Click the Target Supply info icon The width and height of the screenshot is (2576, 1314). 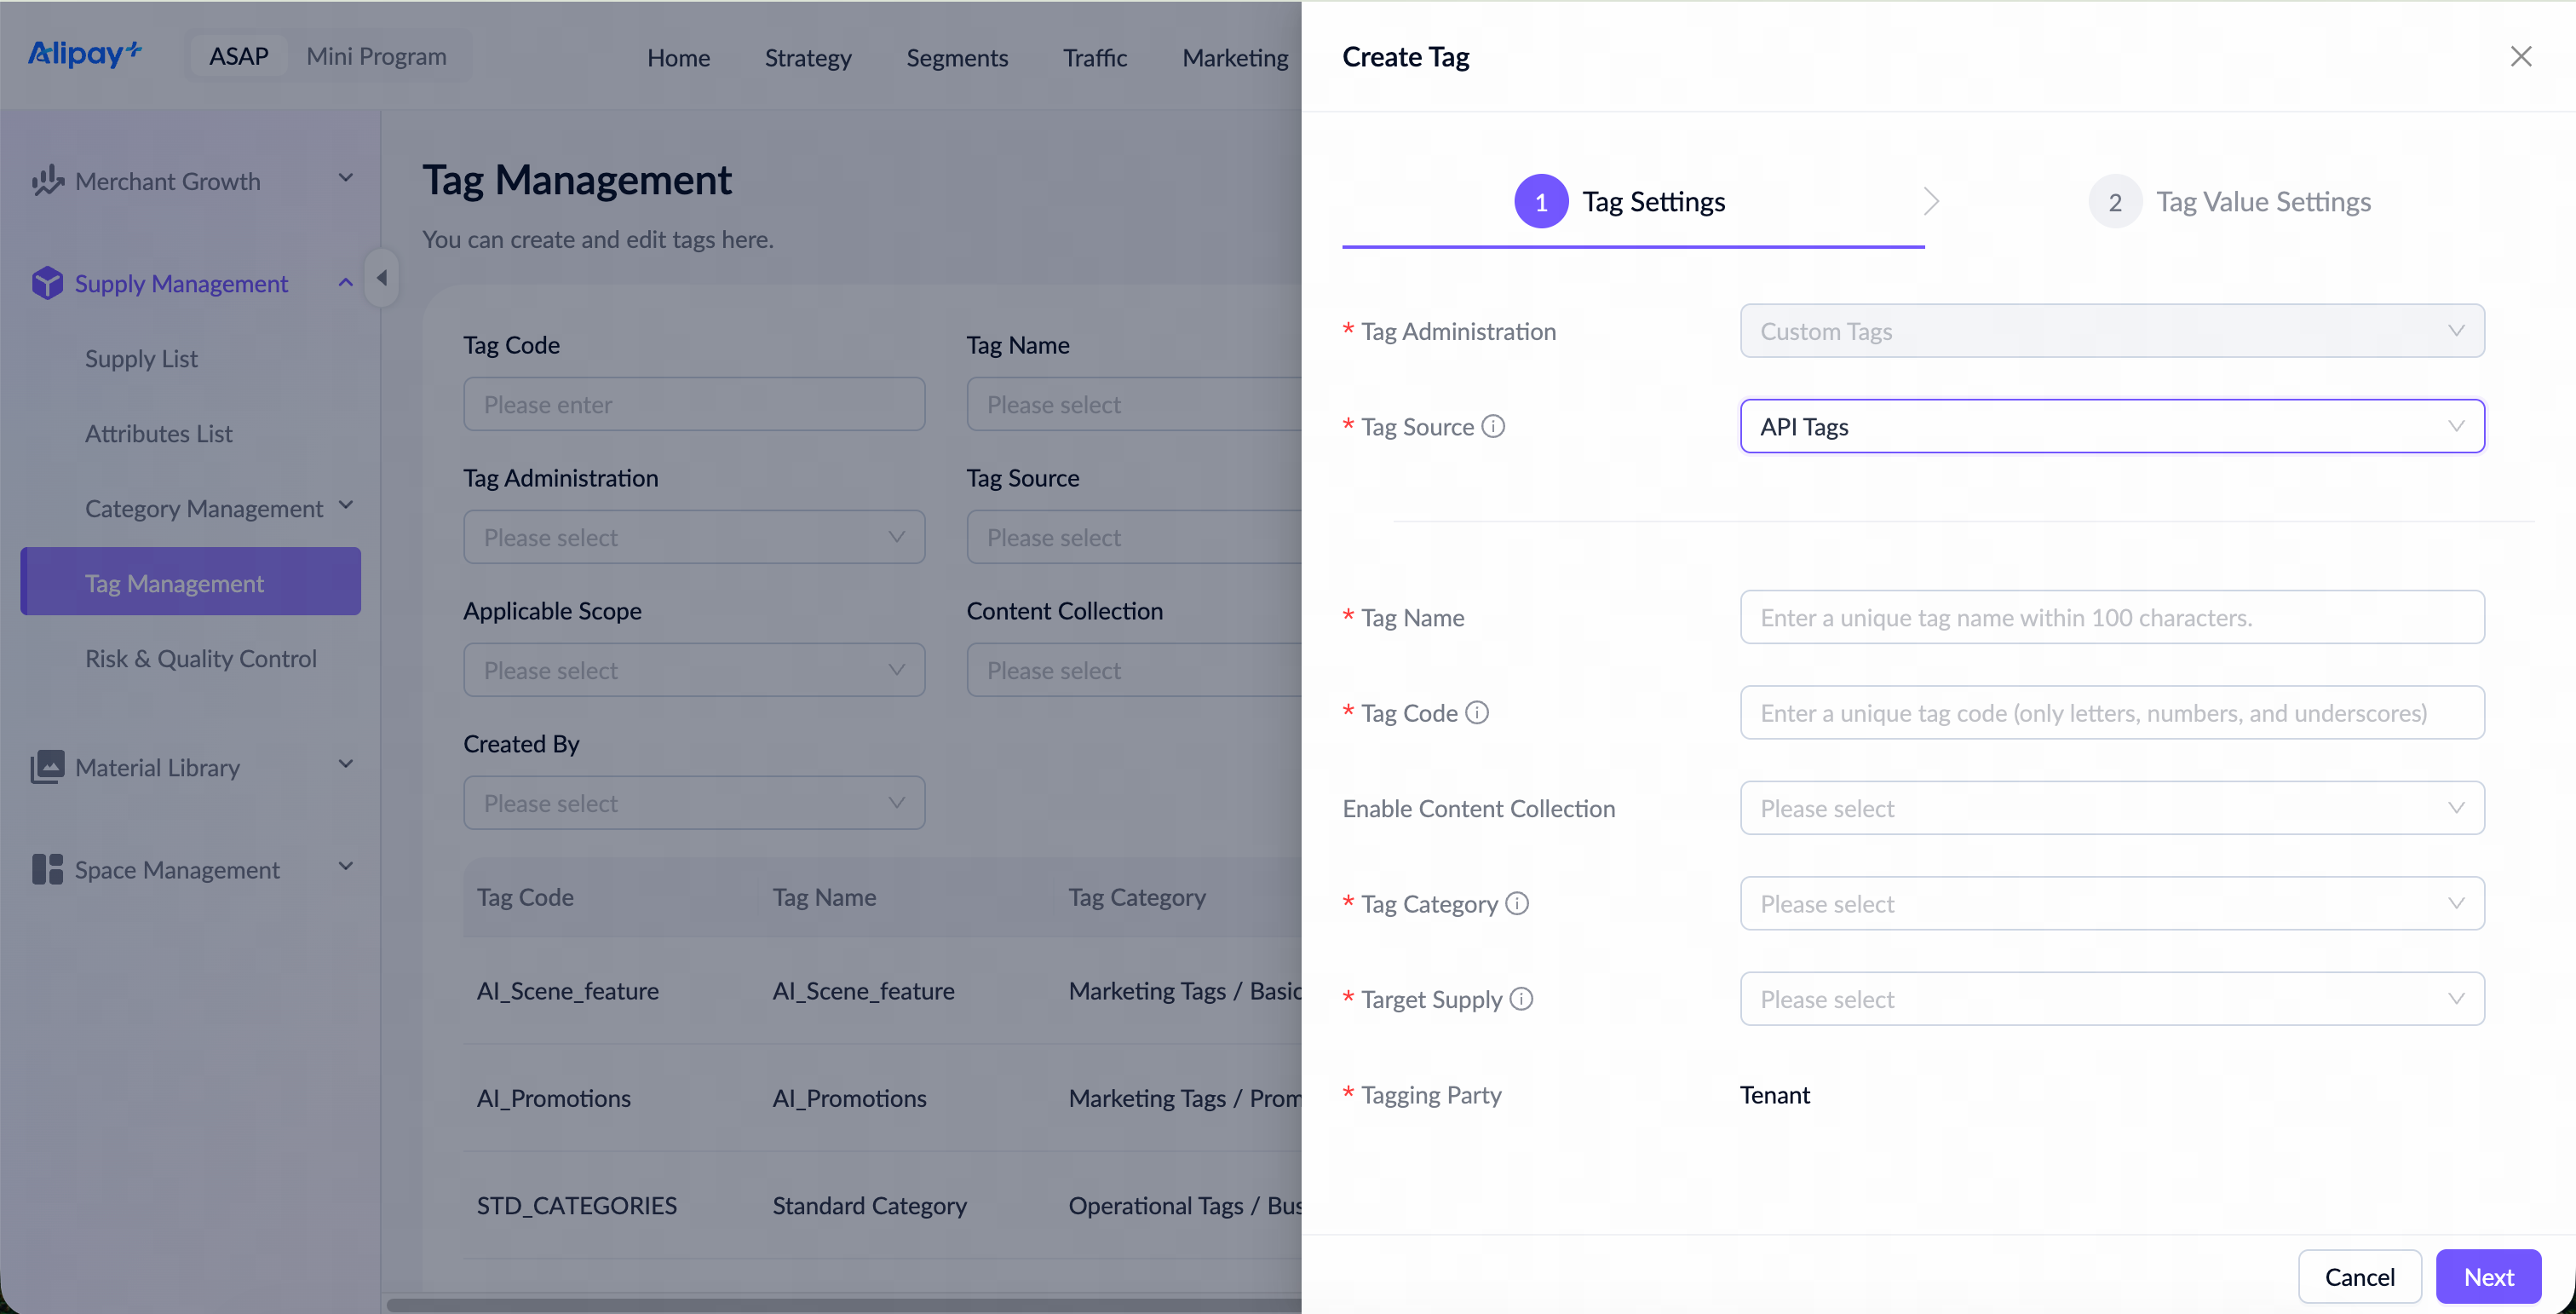(x=1521, y=998)
